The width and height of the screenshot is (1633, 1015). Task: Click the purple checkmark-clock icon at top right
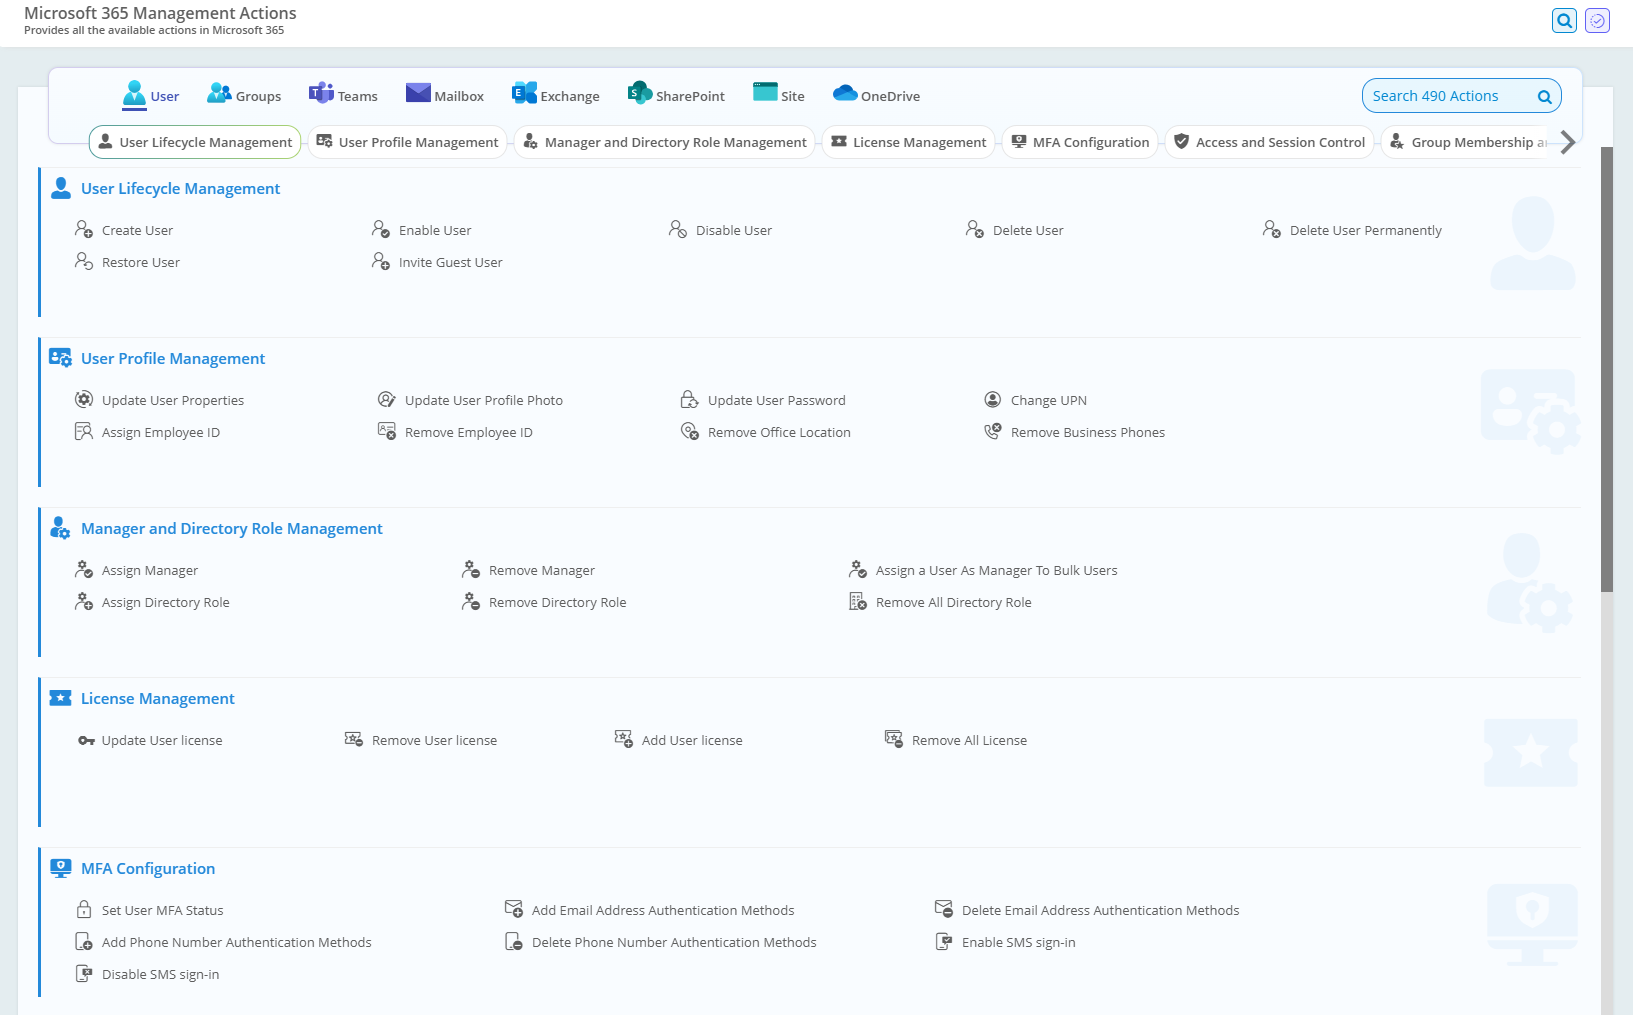coord(1597,20)
